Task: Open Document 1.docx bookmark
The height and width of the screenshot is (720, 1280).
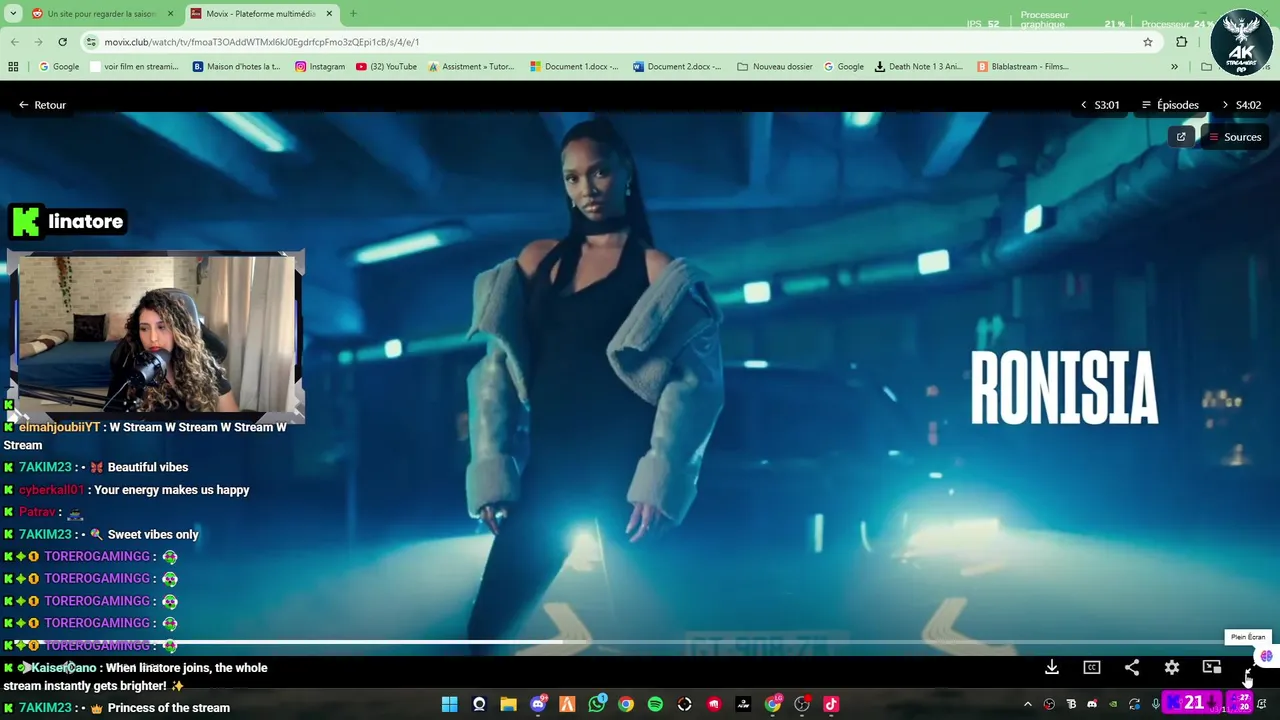Action: click(x=574, y=67)
